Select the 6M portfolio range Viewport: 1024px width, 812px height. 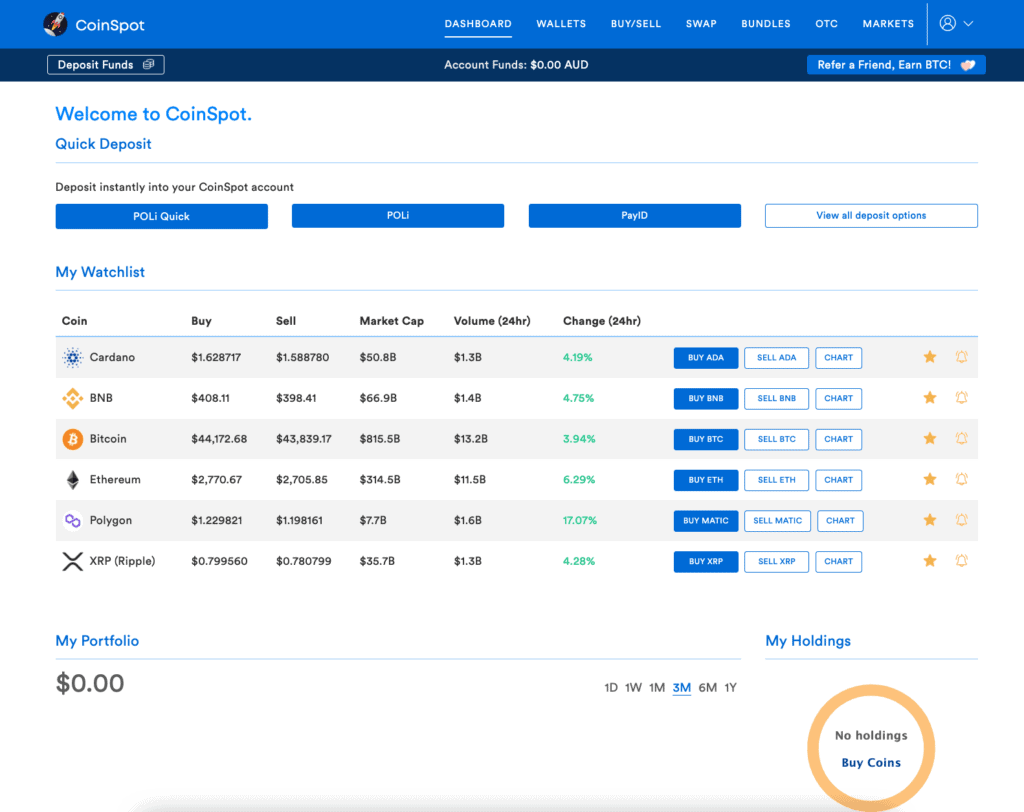pos(708,688)
